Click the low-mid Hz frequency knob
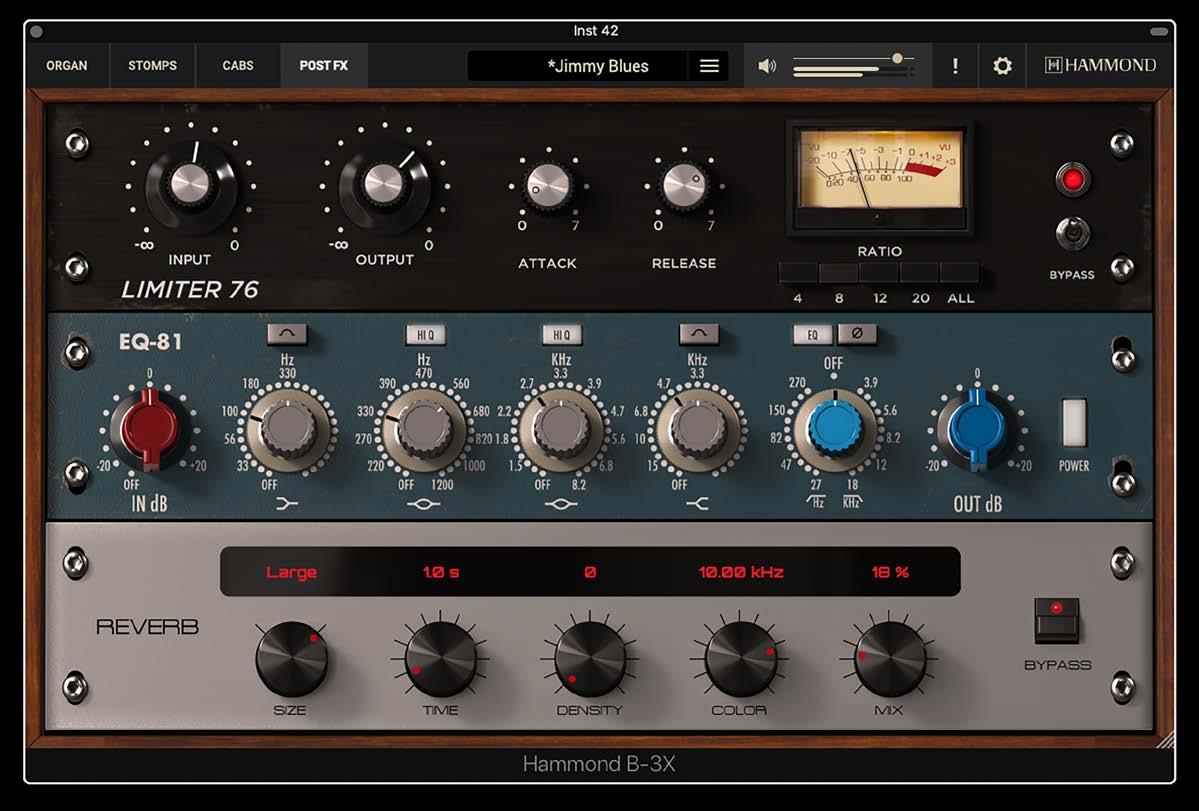 (x=424, y=430)
